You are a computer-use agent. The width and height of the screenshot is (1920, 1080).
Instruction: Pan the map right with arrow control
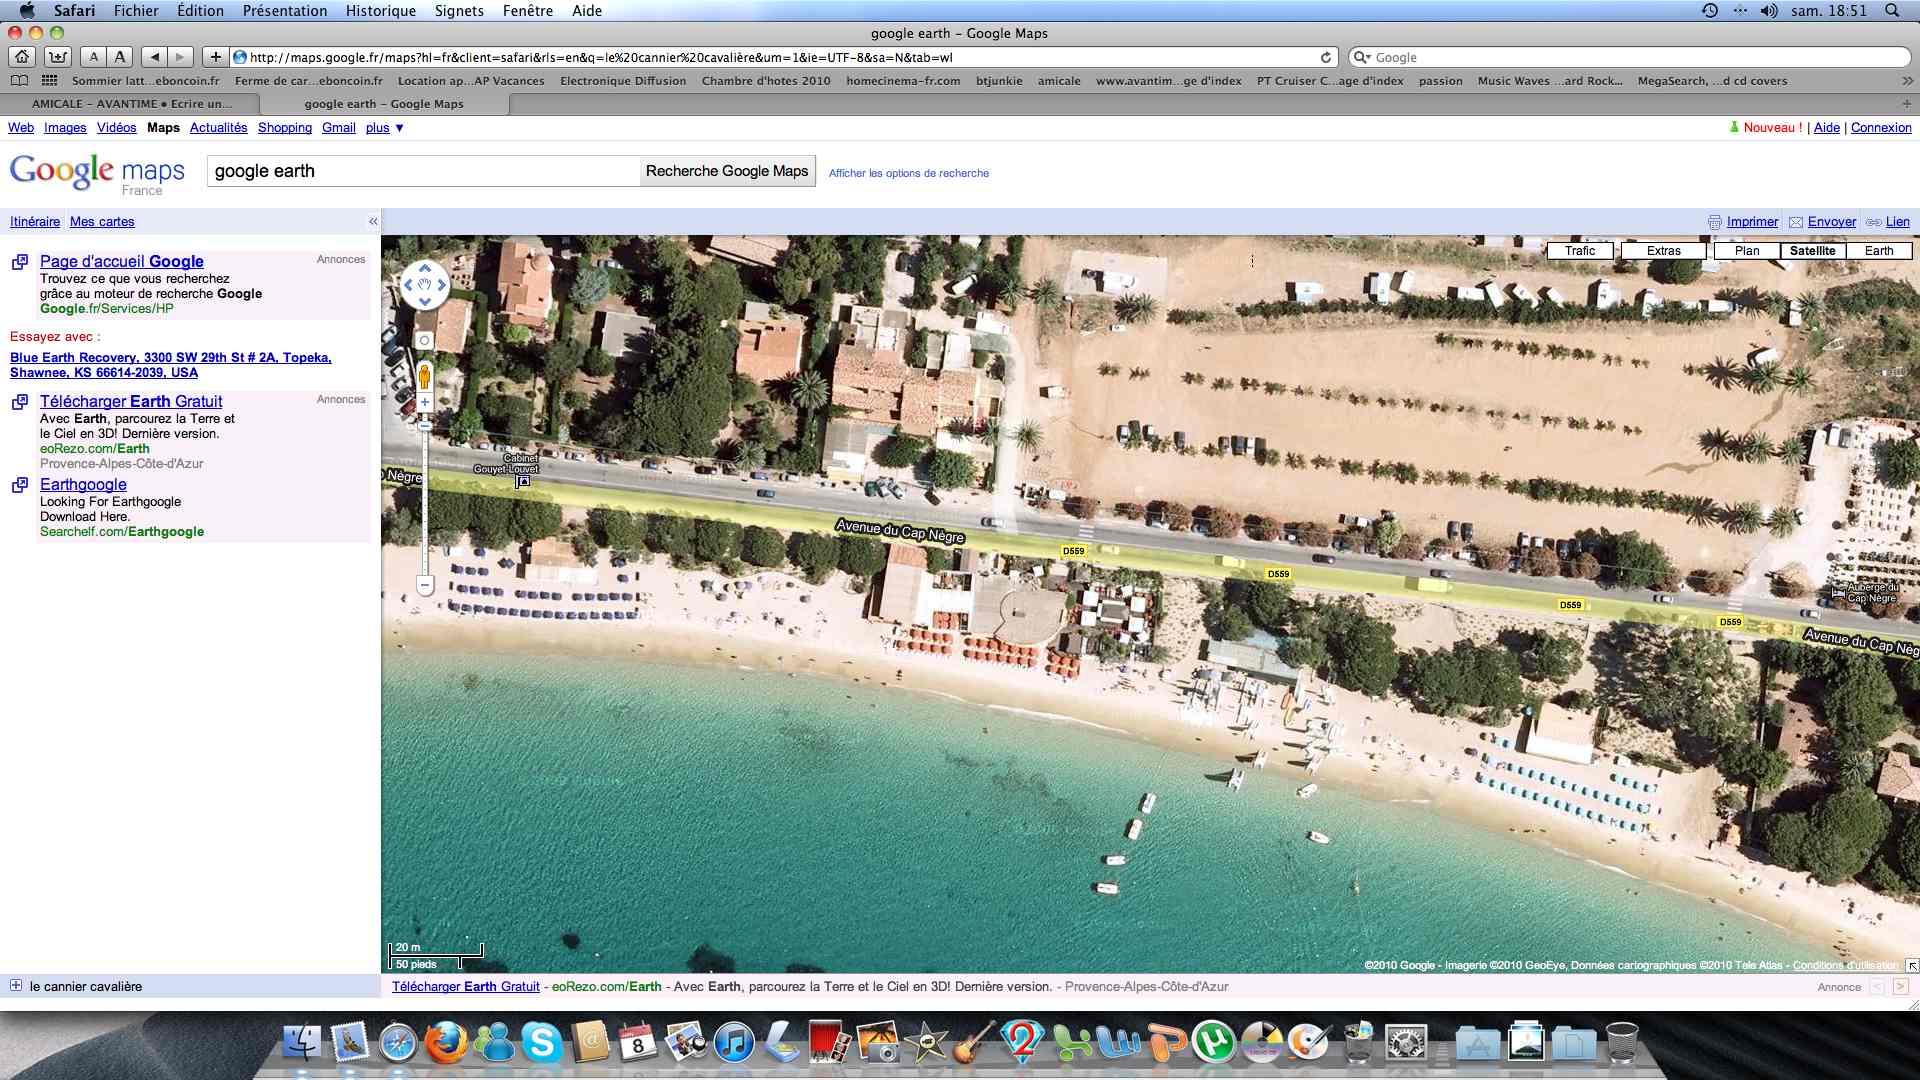pyautogui.click(x=442, y=285)
